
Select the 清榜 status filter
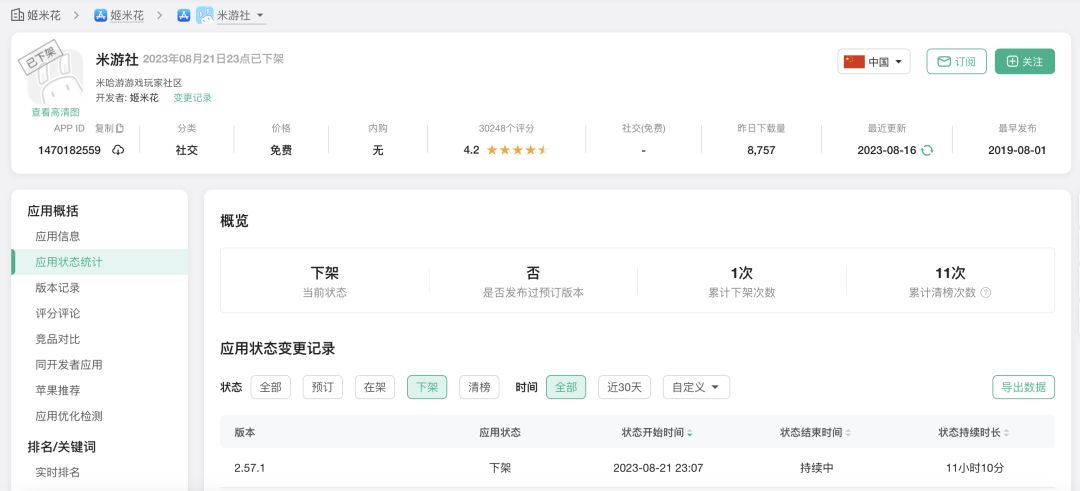[x=479, y=387]
